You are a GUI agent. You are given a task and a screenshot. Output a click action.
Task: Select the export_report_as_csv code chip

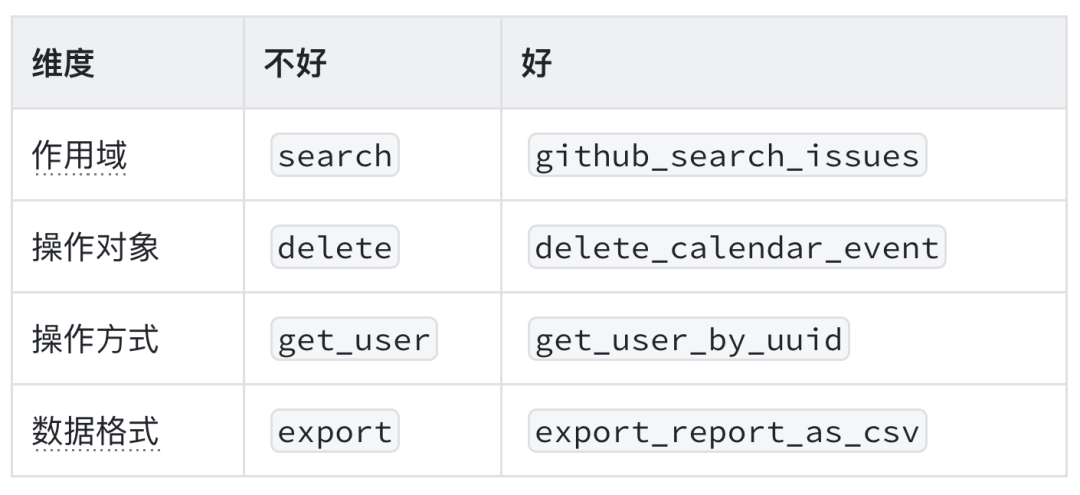click(x=727, y=433)
